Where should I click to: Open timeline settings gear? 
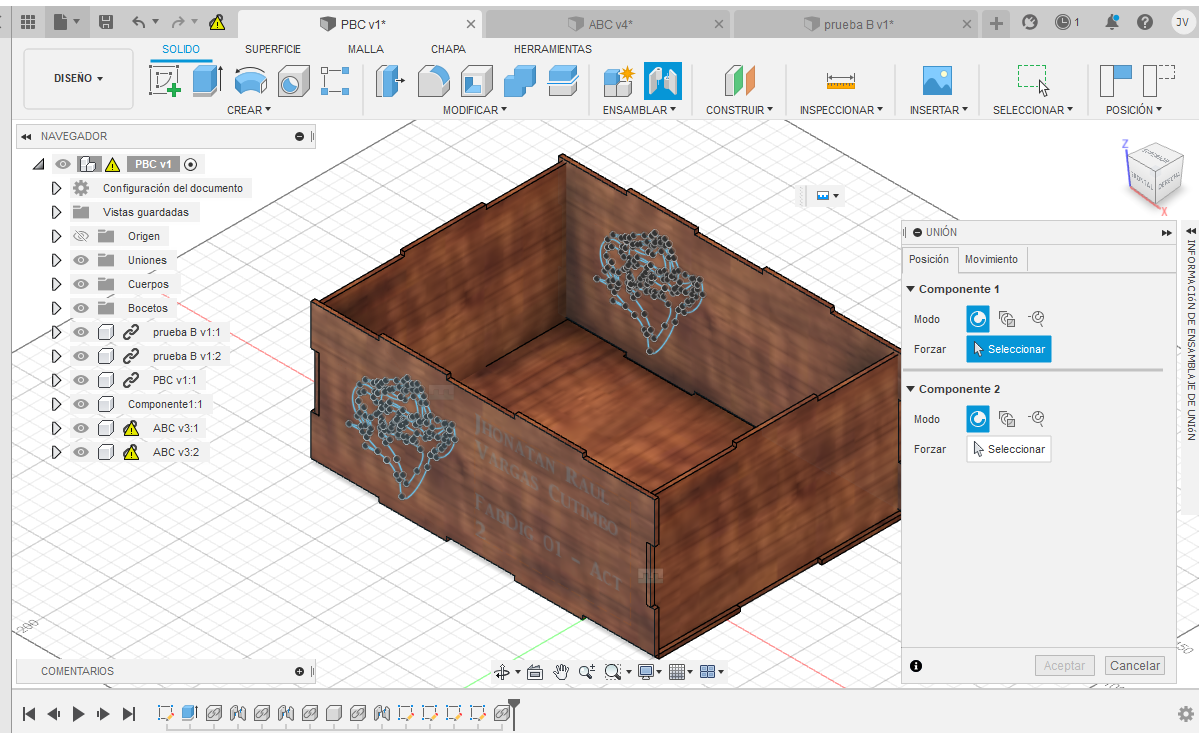pyautogui.click(x=1185, y=714)
